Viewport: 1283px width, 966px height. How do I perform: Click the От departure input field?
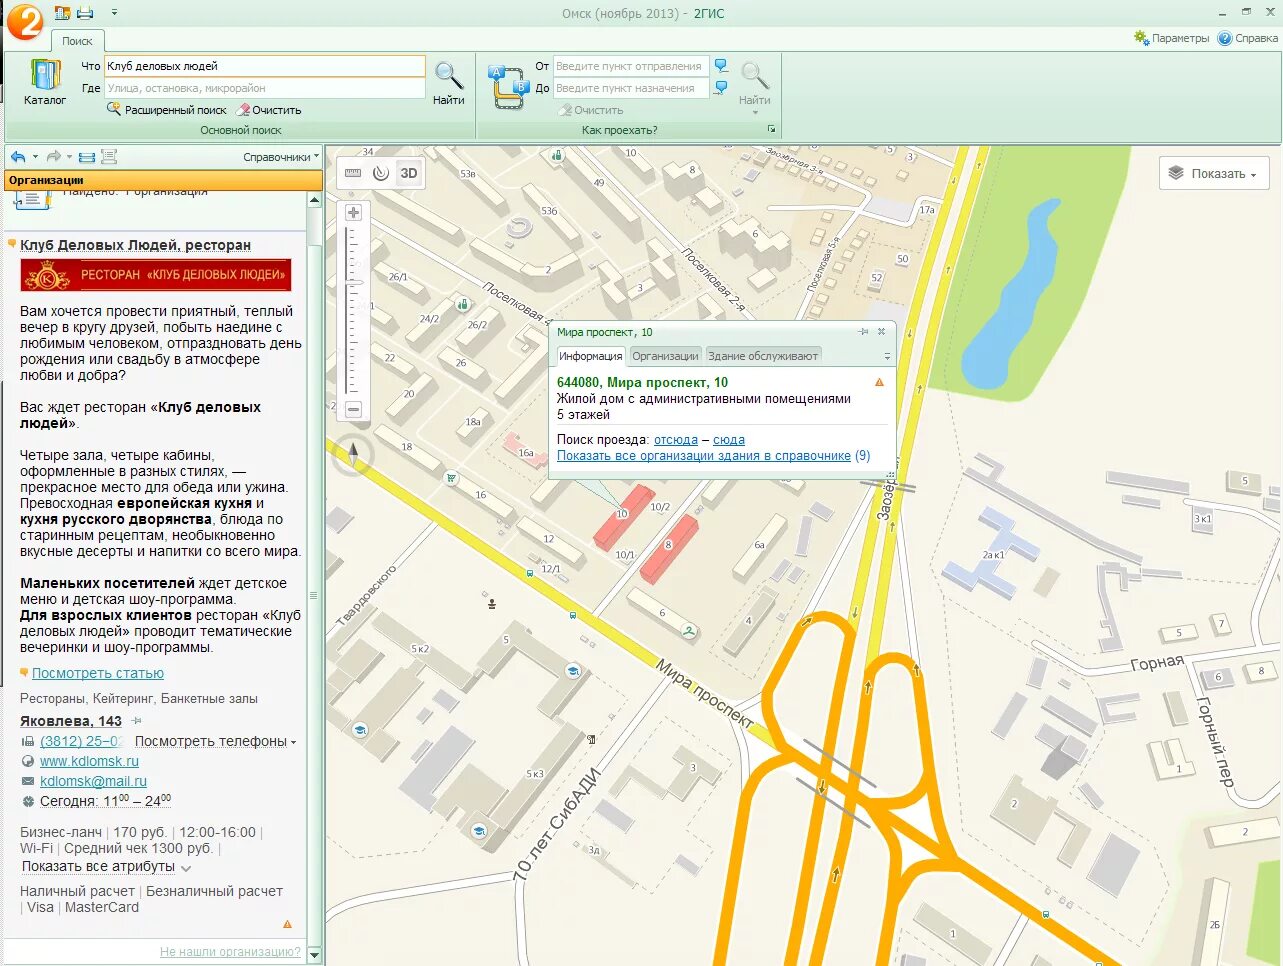[x=631, y=66]
